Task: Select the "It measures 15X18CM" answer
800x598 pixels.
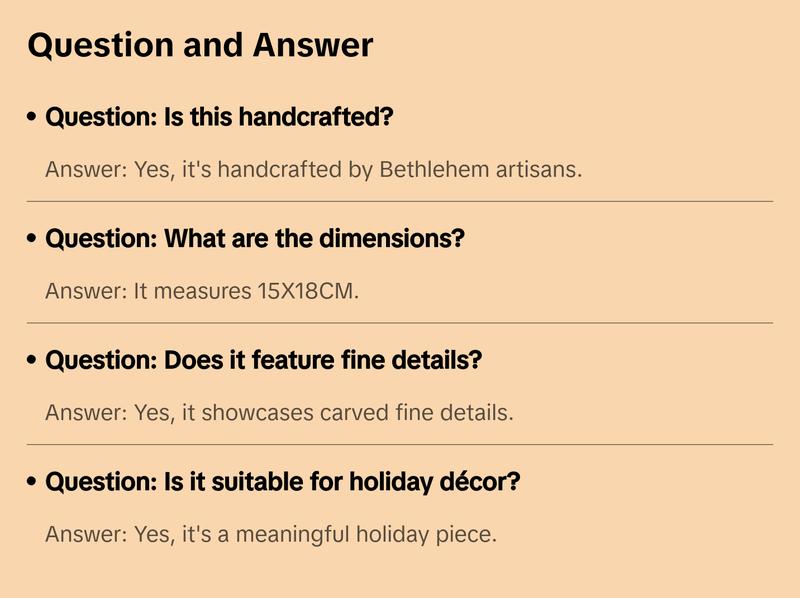Action: point(201,291)
